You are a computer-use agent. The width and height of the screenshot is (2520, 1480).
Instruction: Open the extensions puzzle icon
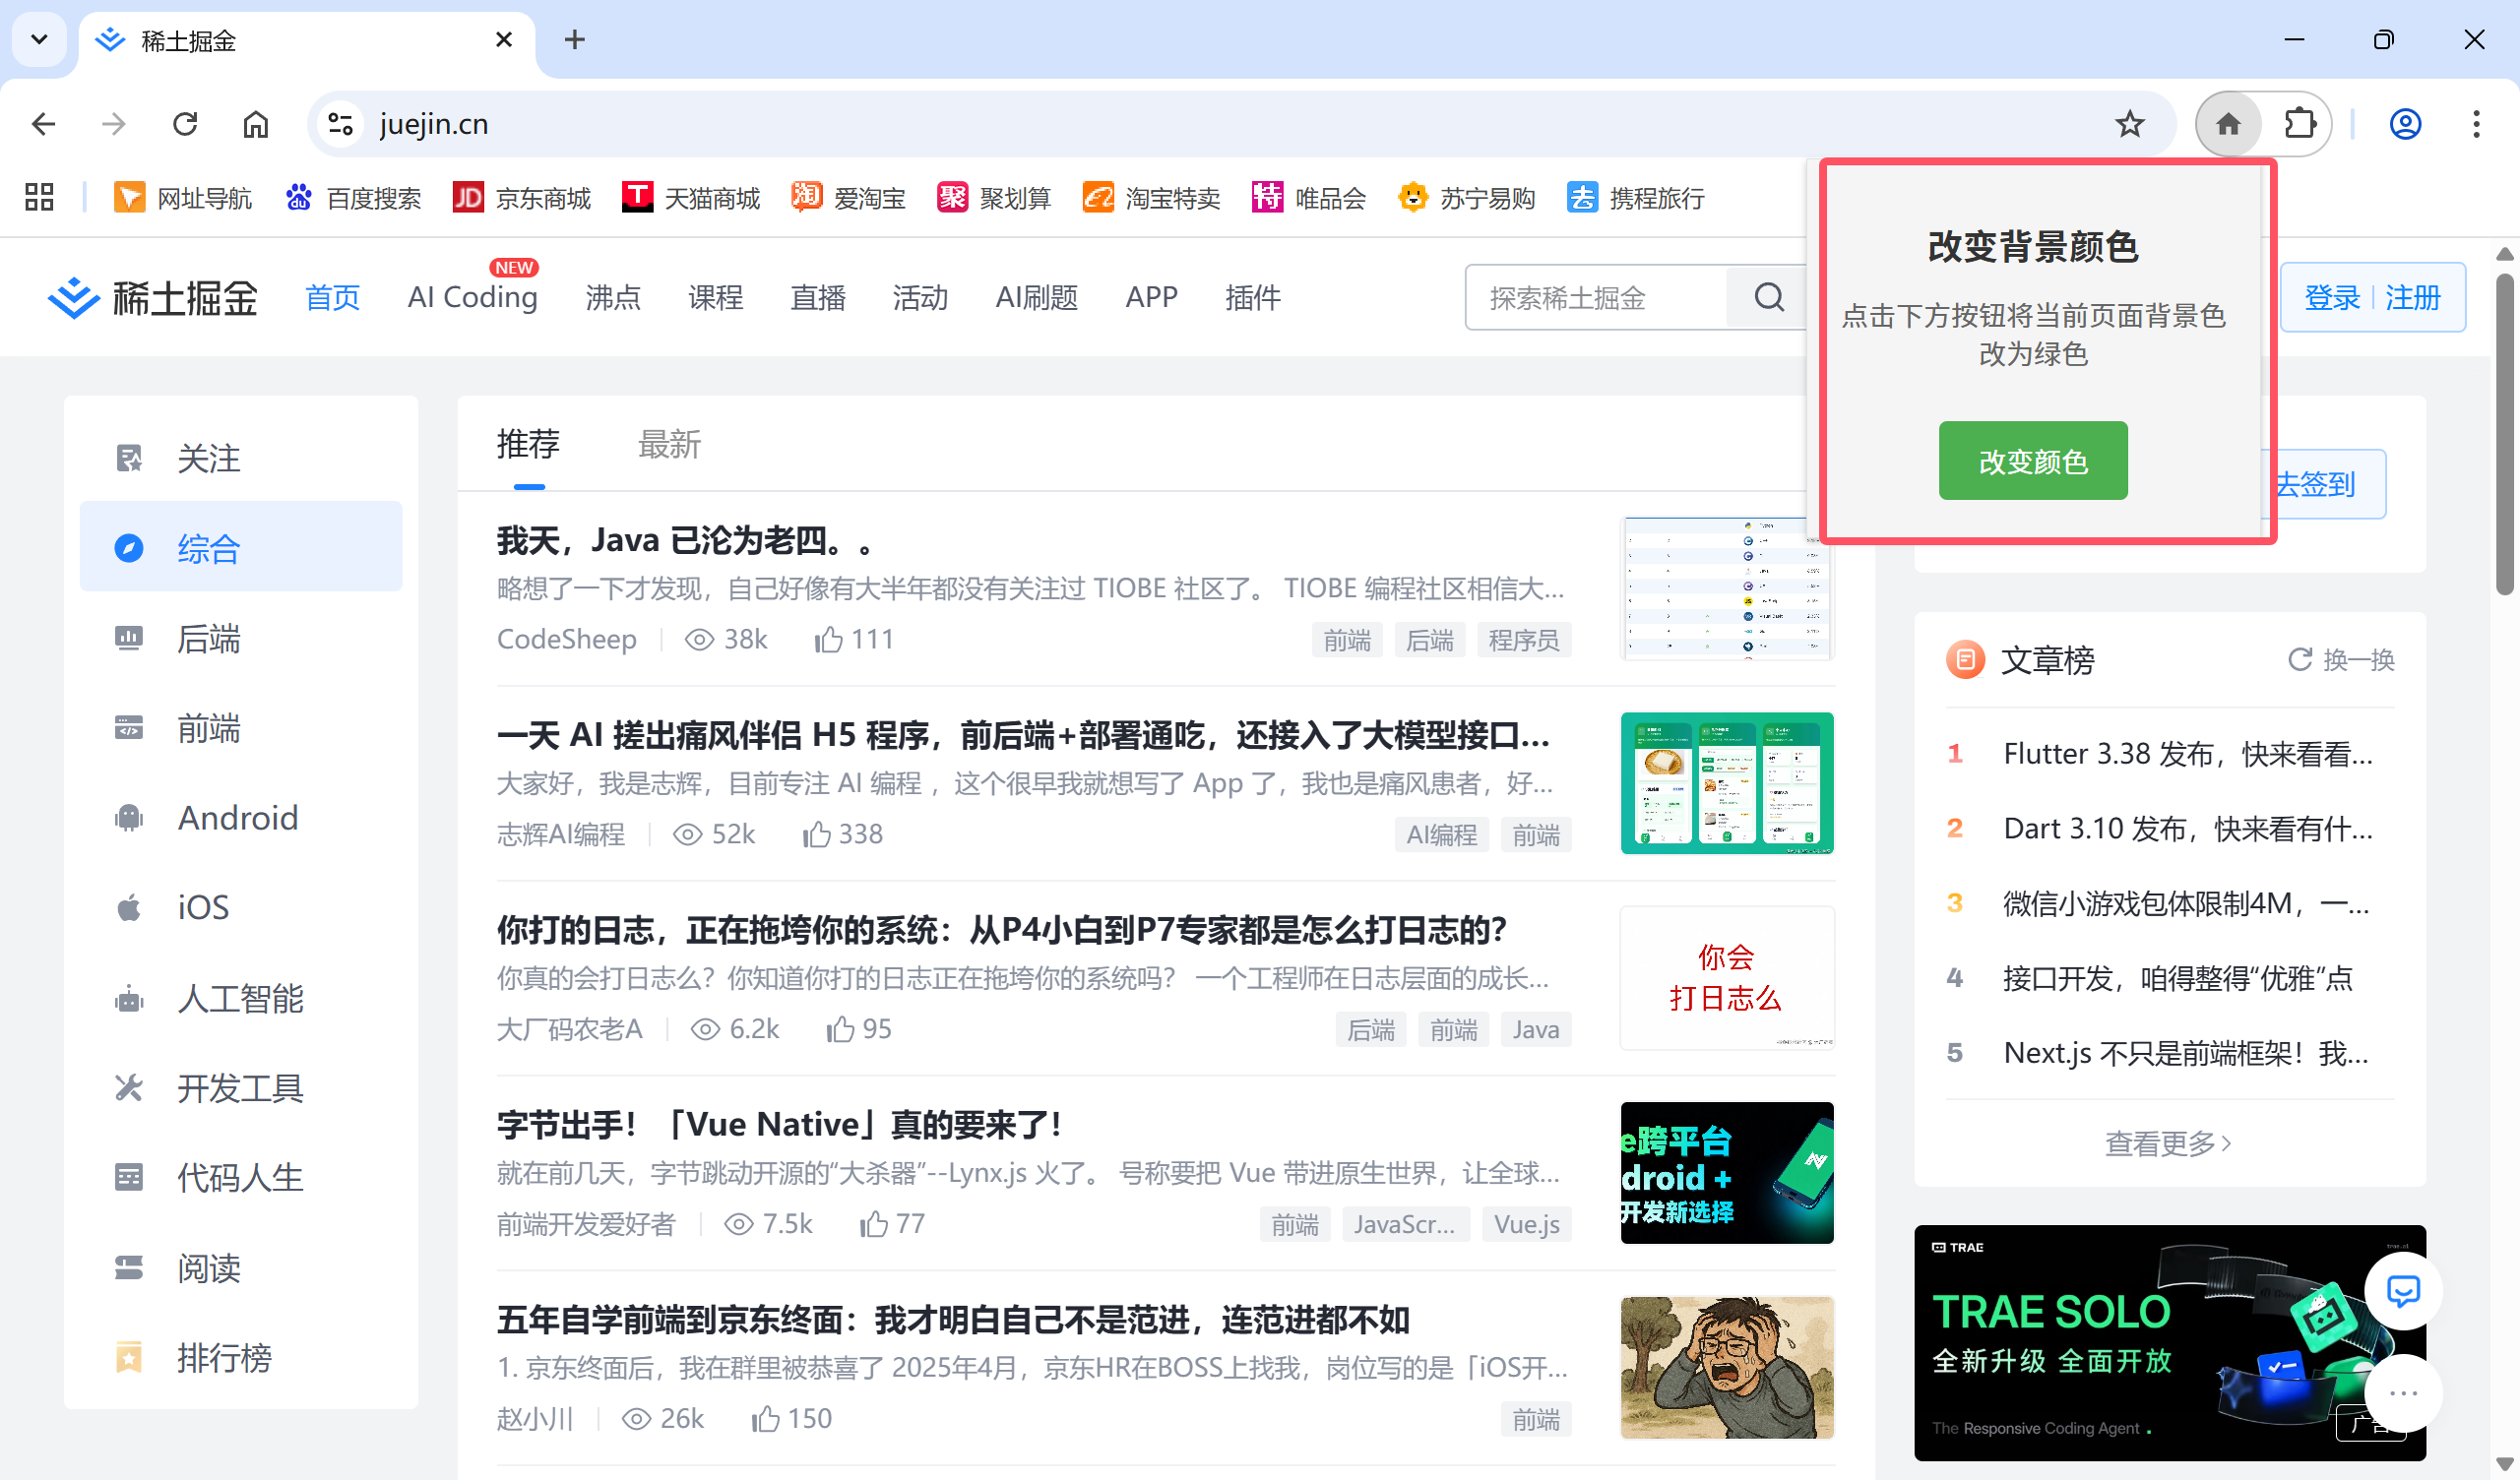2299,124
